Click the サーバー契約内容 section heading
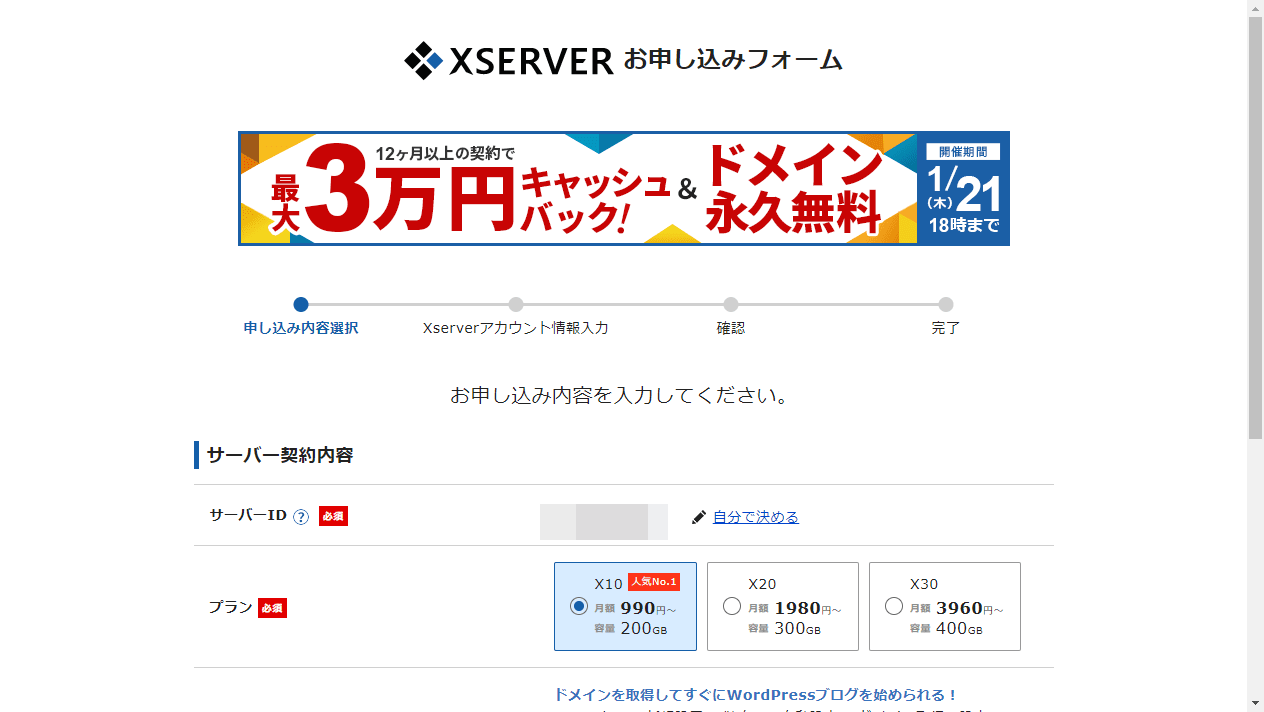 pyautogui.click(x=280, y=455)
